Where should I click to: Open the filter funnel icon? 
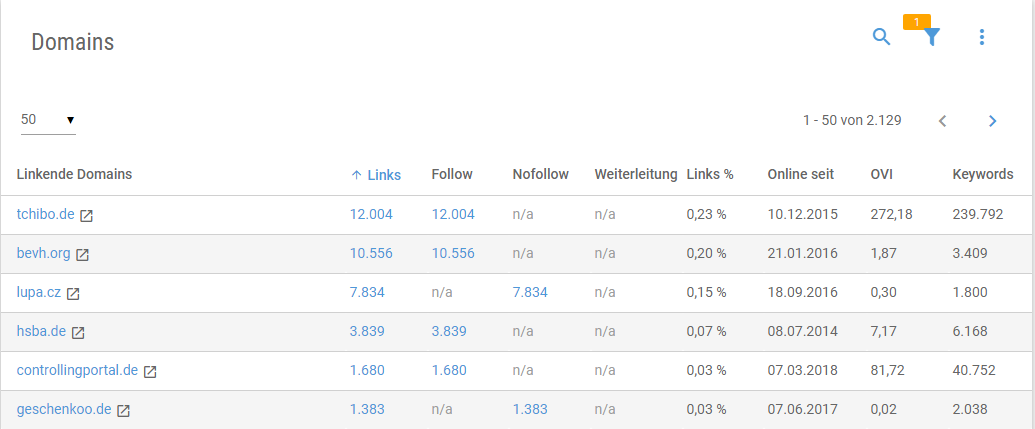931,37
